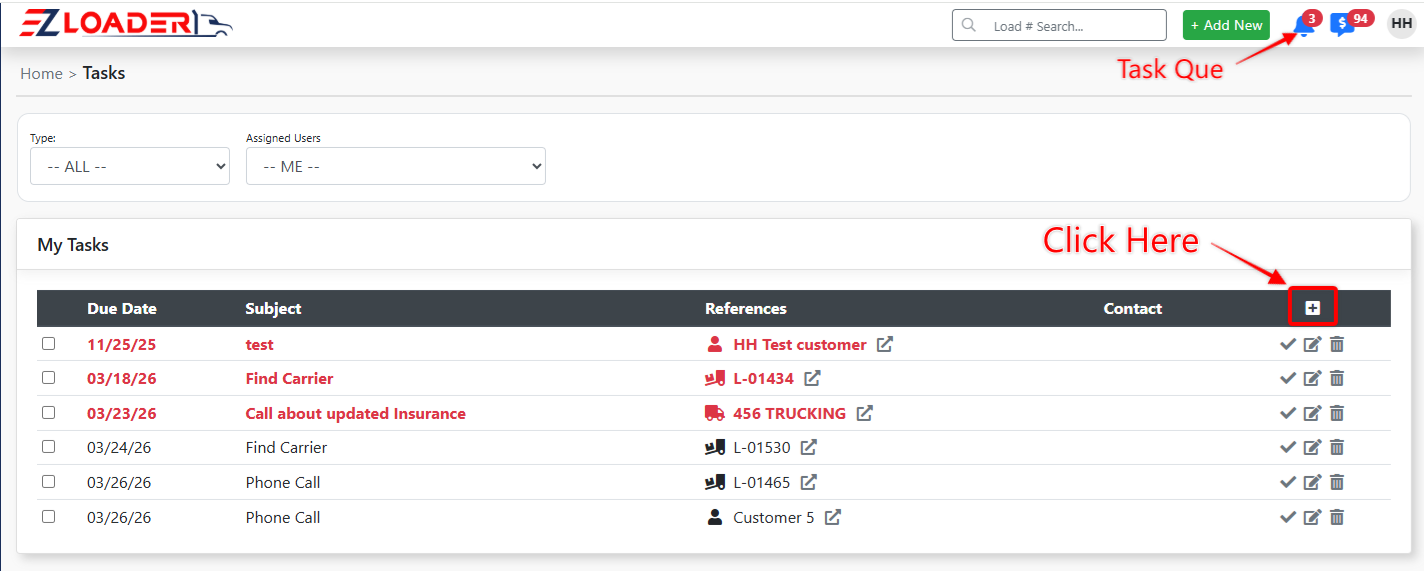Click the 'test' subject text
The width and height of the screenshot is (1424, 571).
tap(260, 345)
